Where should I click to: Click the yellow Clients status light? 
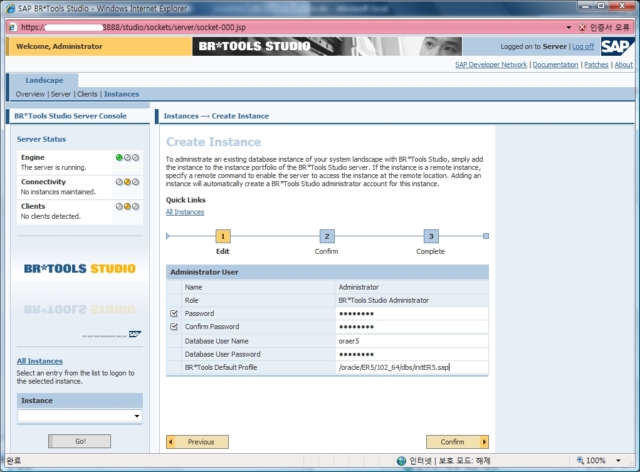(127, 207)
